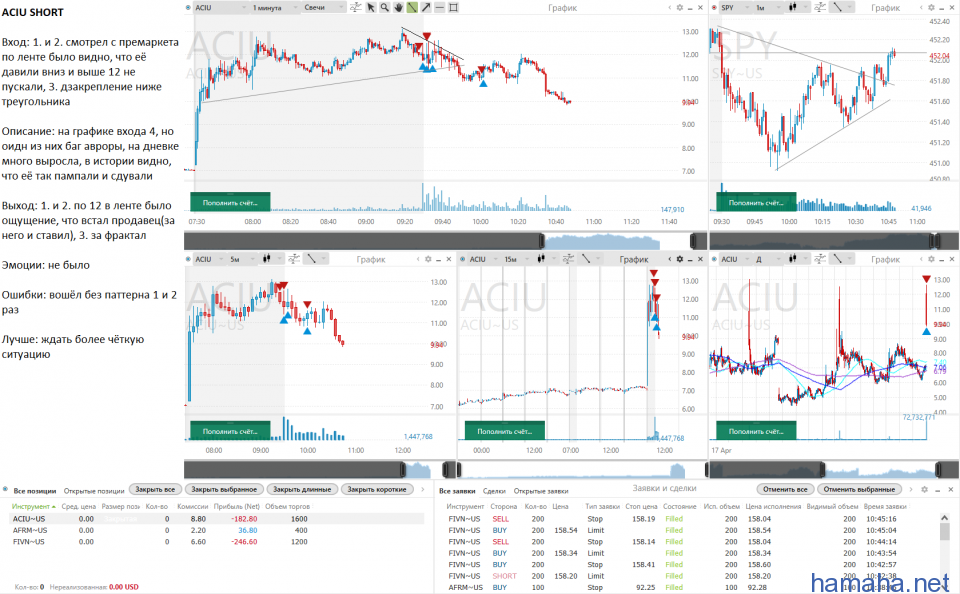Click range slider under SPY chart
960x594 pixels.
click(834, 240)
